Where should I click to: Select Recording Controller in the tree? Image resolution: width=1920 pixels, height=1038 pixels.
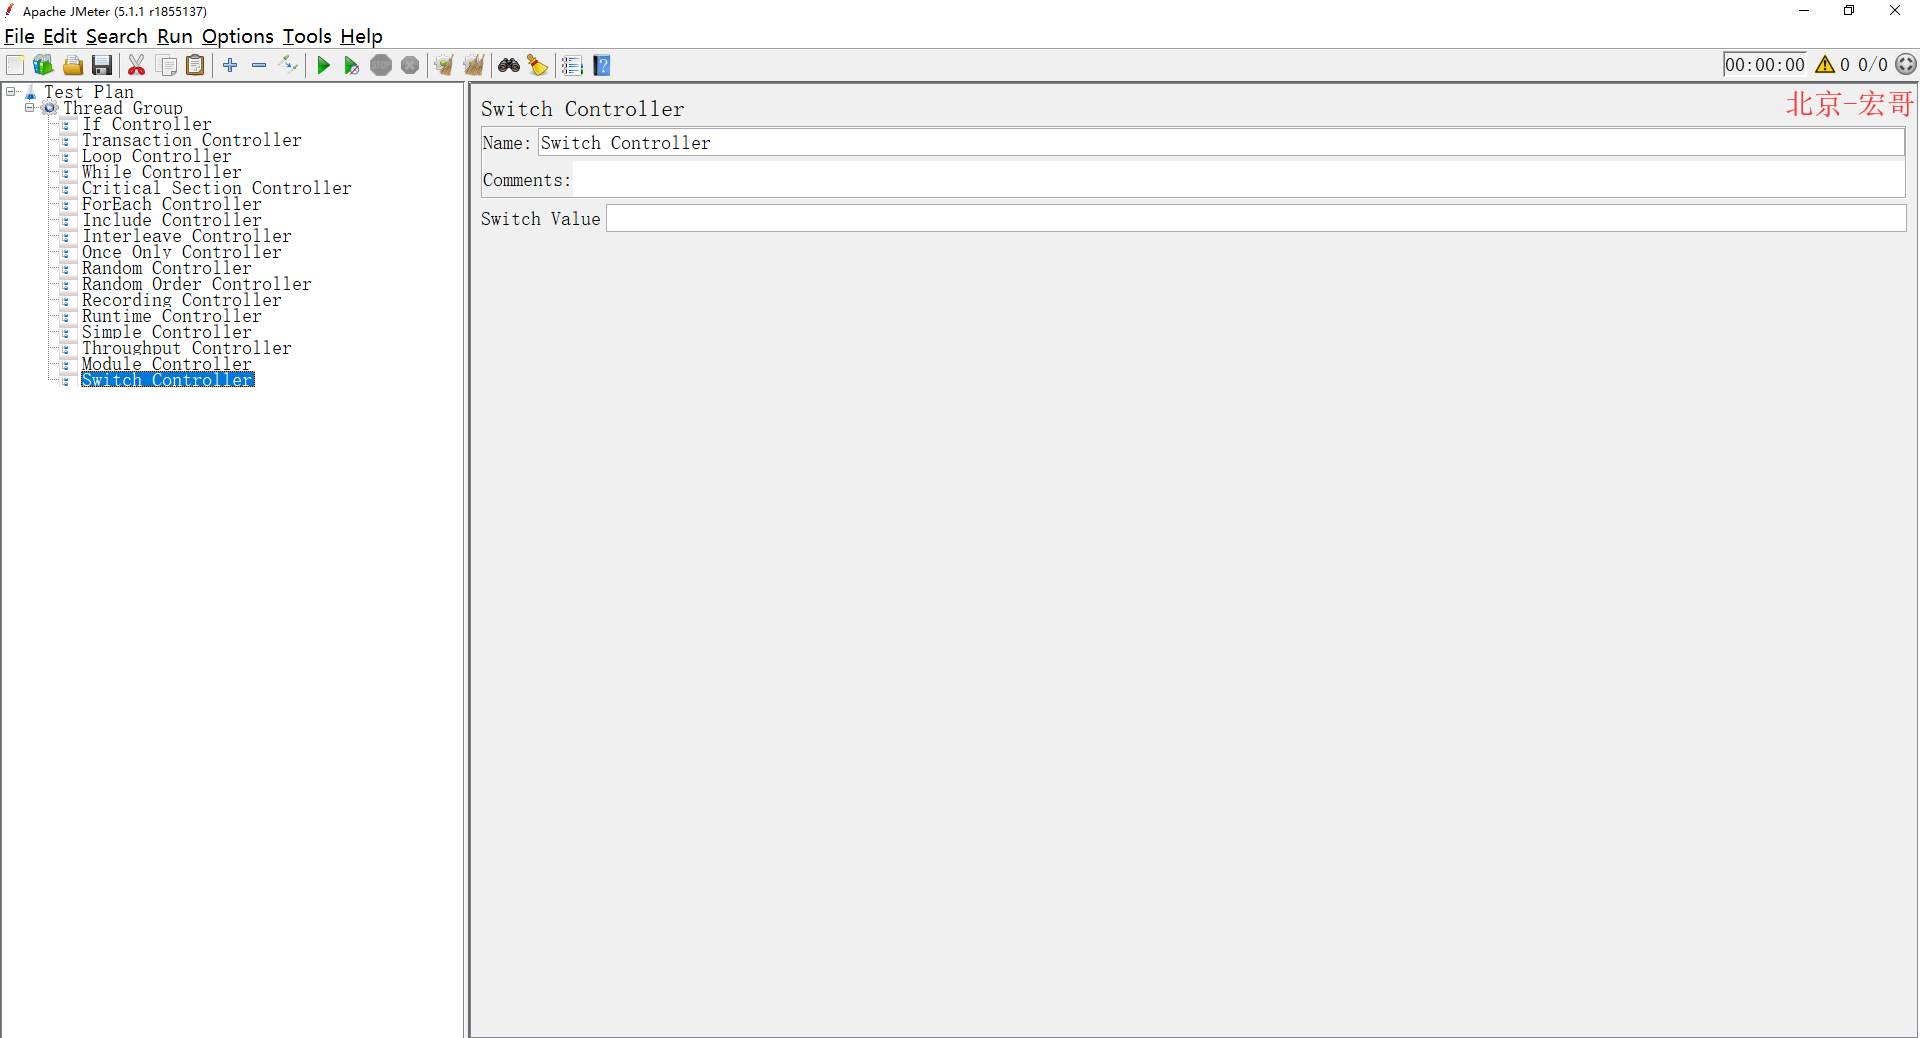(182, 300)
